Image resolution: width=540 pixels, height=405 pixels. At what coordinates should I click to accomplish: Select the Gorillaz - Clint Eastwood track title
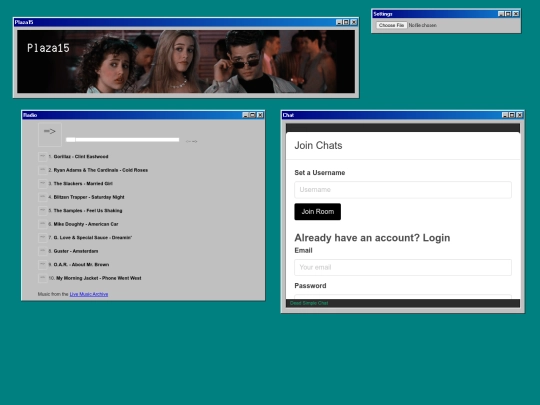point(81,157)
